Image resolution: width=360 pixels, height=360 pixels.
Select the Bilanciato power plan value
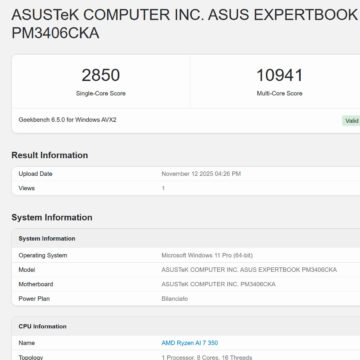pos(174,299)
